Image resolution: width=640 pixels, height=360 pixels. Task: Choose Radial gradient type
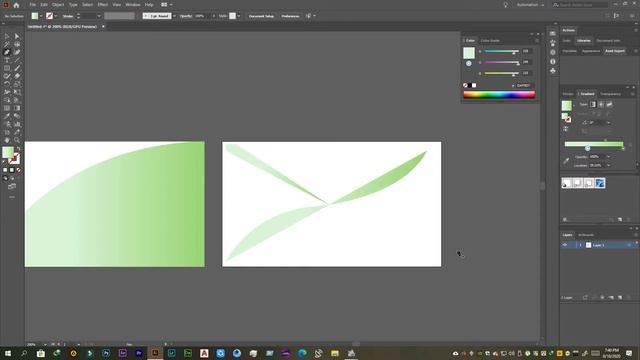601,104
